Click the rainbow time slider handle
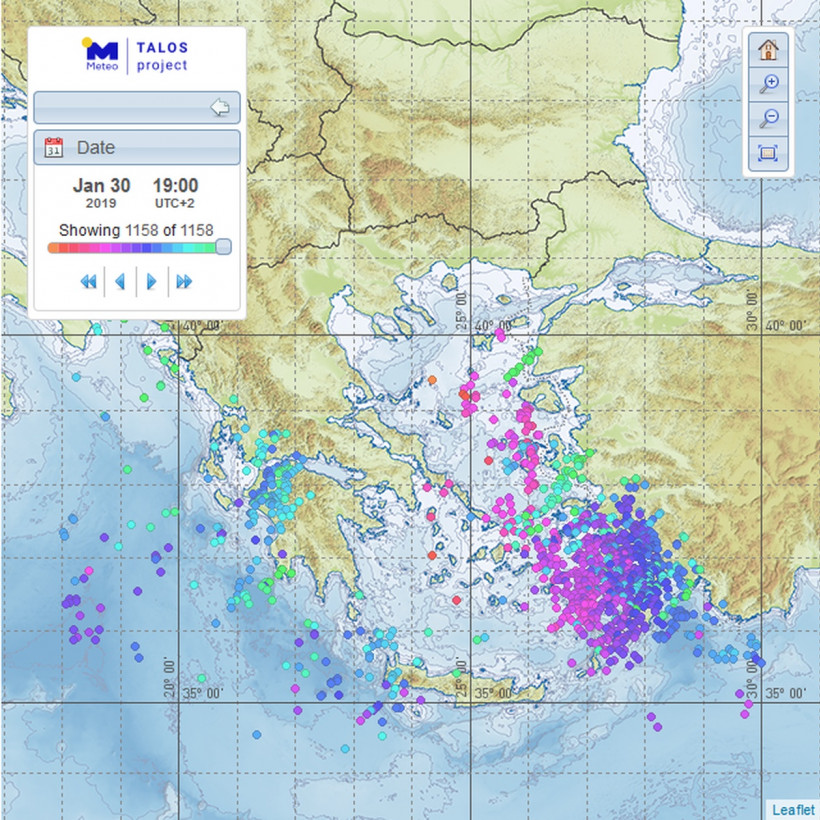This screenshot has width=820, height=820. point(223,247)
